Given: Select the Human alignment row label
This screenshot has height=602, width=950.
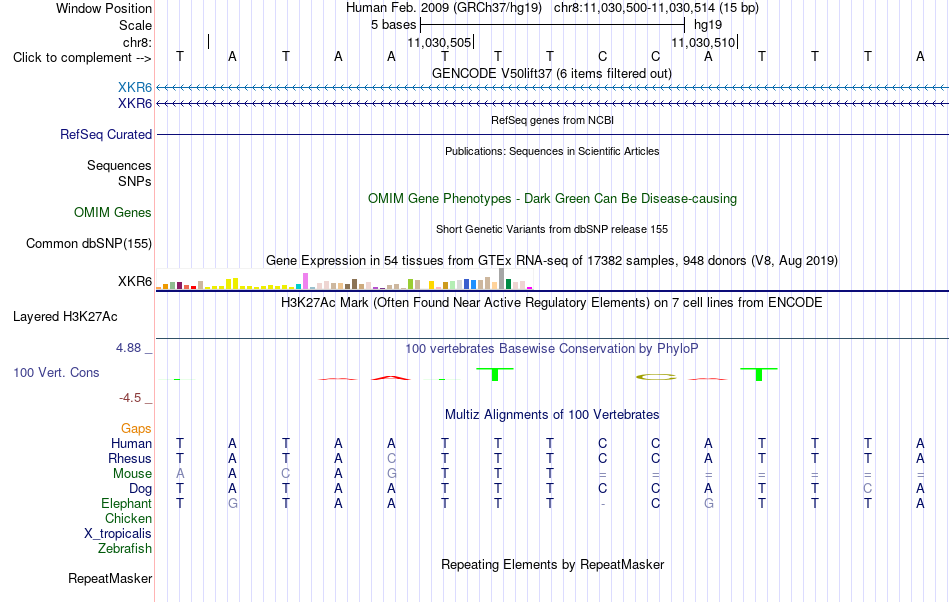Looking at the screenshot, I should click(x=131, y=443).
